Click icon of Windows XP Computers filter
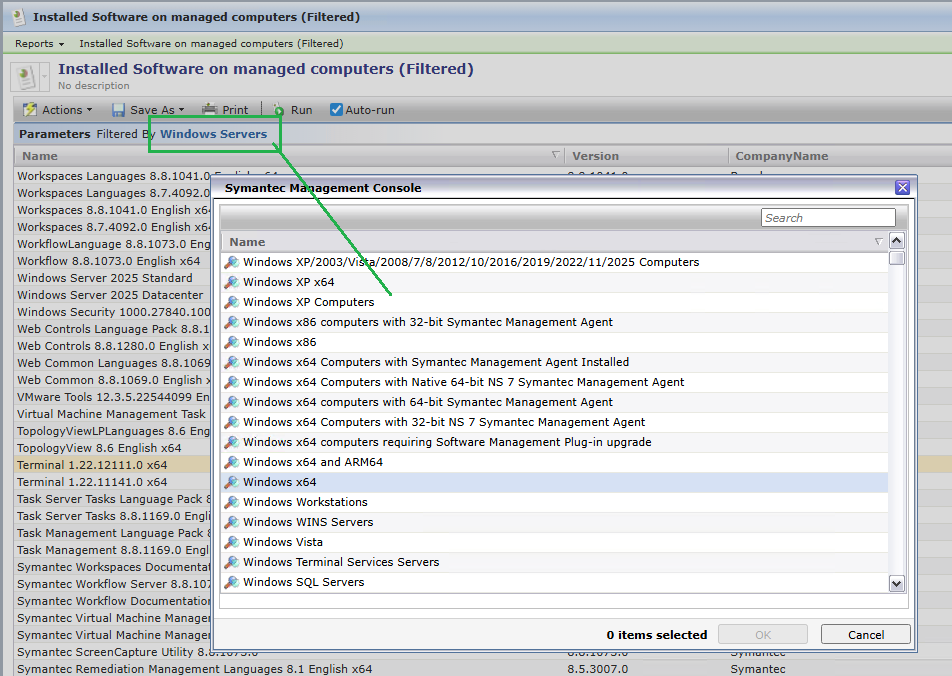The height and width of the screenshot is (676, 952). pyautogui.click(x=231, y=302)
